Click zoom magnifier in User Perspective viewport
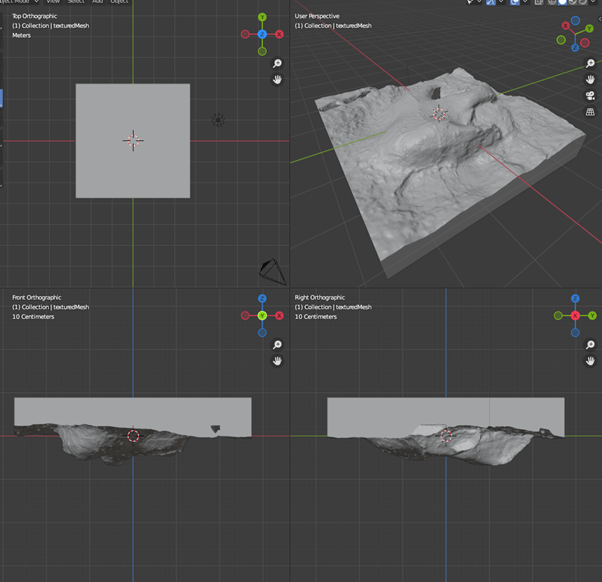 590,63
